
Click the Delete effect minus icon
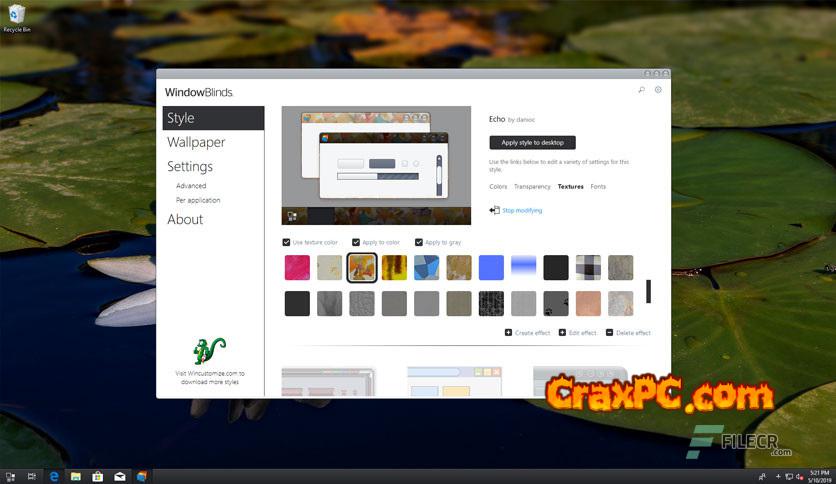click(x=610, y=333)
